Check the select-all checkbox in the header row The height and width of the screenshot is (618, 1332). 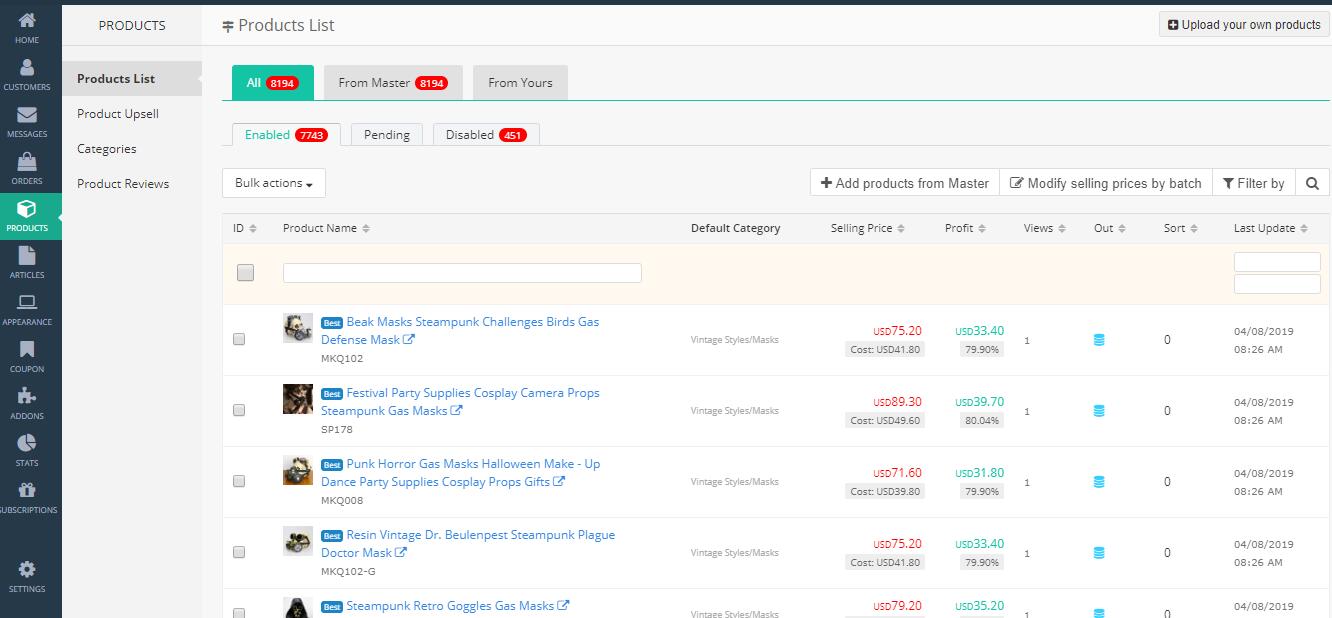(x=245, y=272)
